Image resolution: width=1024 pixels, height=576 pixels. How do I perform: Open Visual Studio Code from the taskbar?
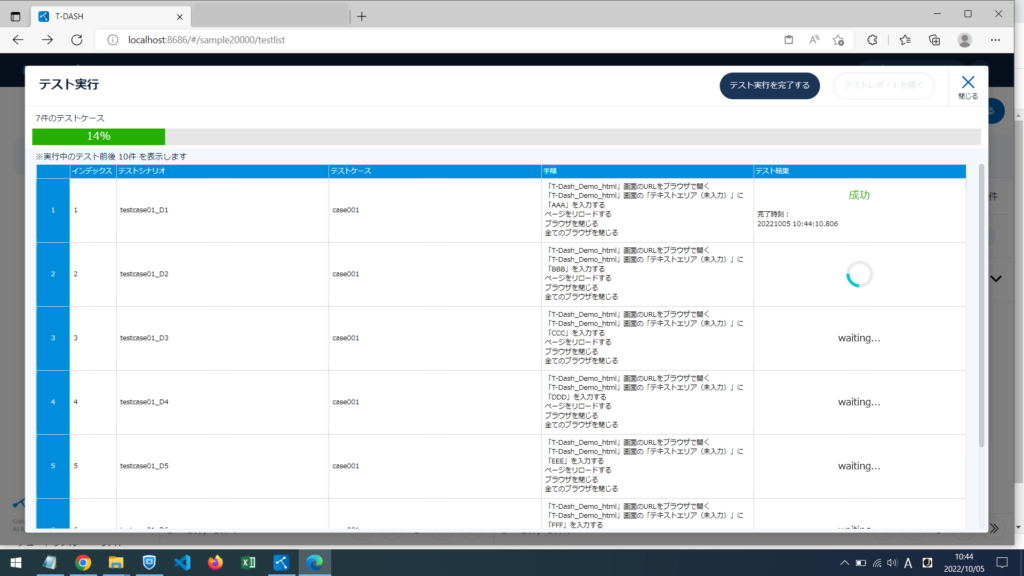(181, 562)
